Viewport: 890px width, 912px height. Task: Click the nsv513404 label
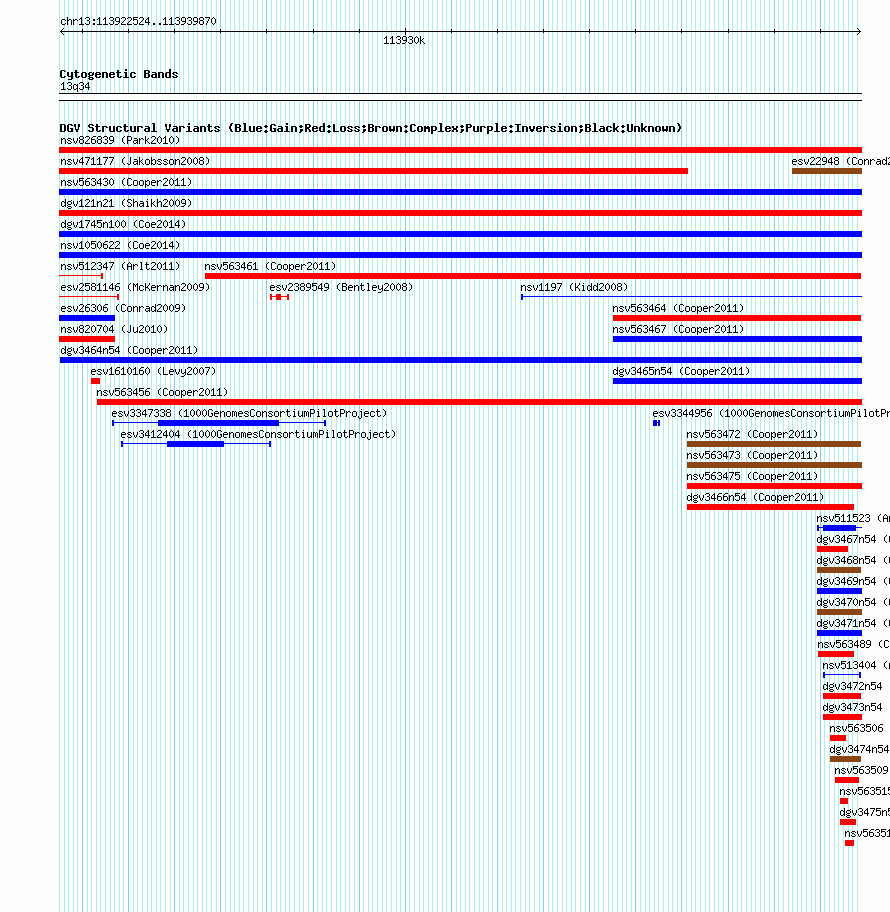pos(856,664)
